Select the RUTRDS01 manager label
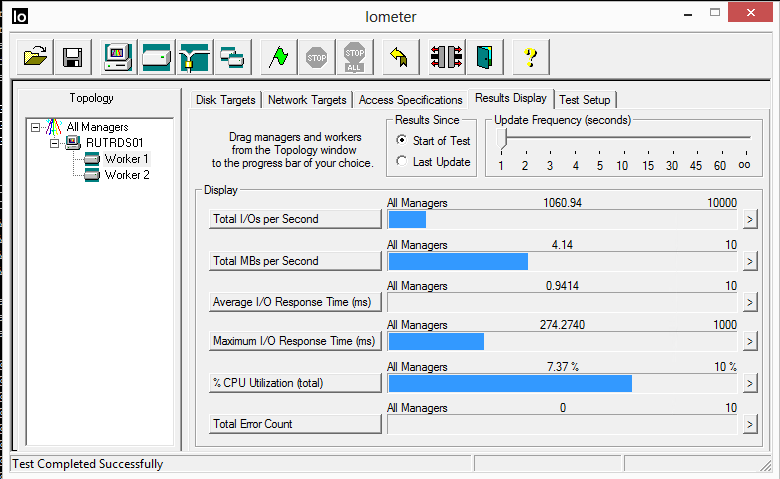Viewport: 780px width, 479px height. [114, 143]
